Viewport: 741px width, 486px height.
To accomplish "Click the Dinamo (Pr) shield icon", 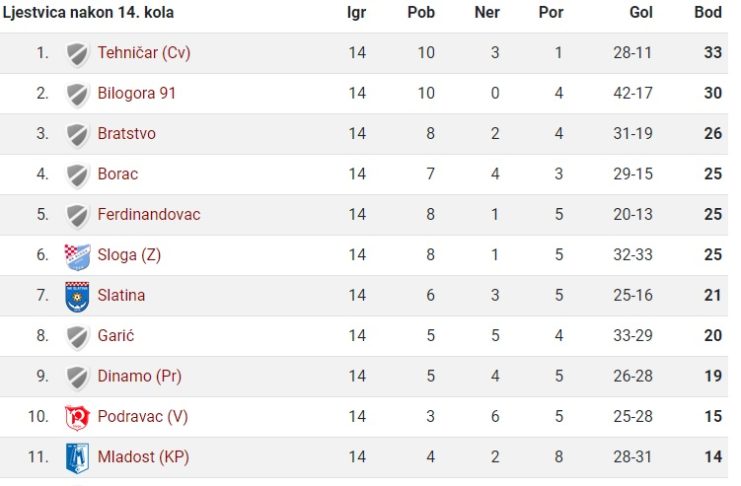I will coord(78,378).
